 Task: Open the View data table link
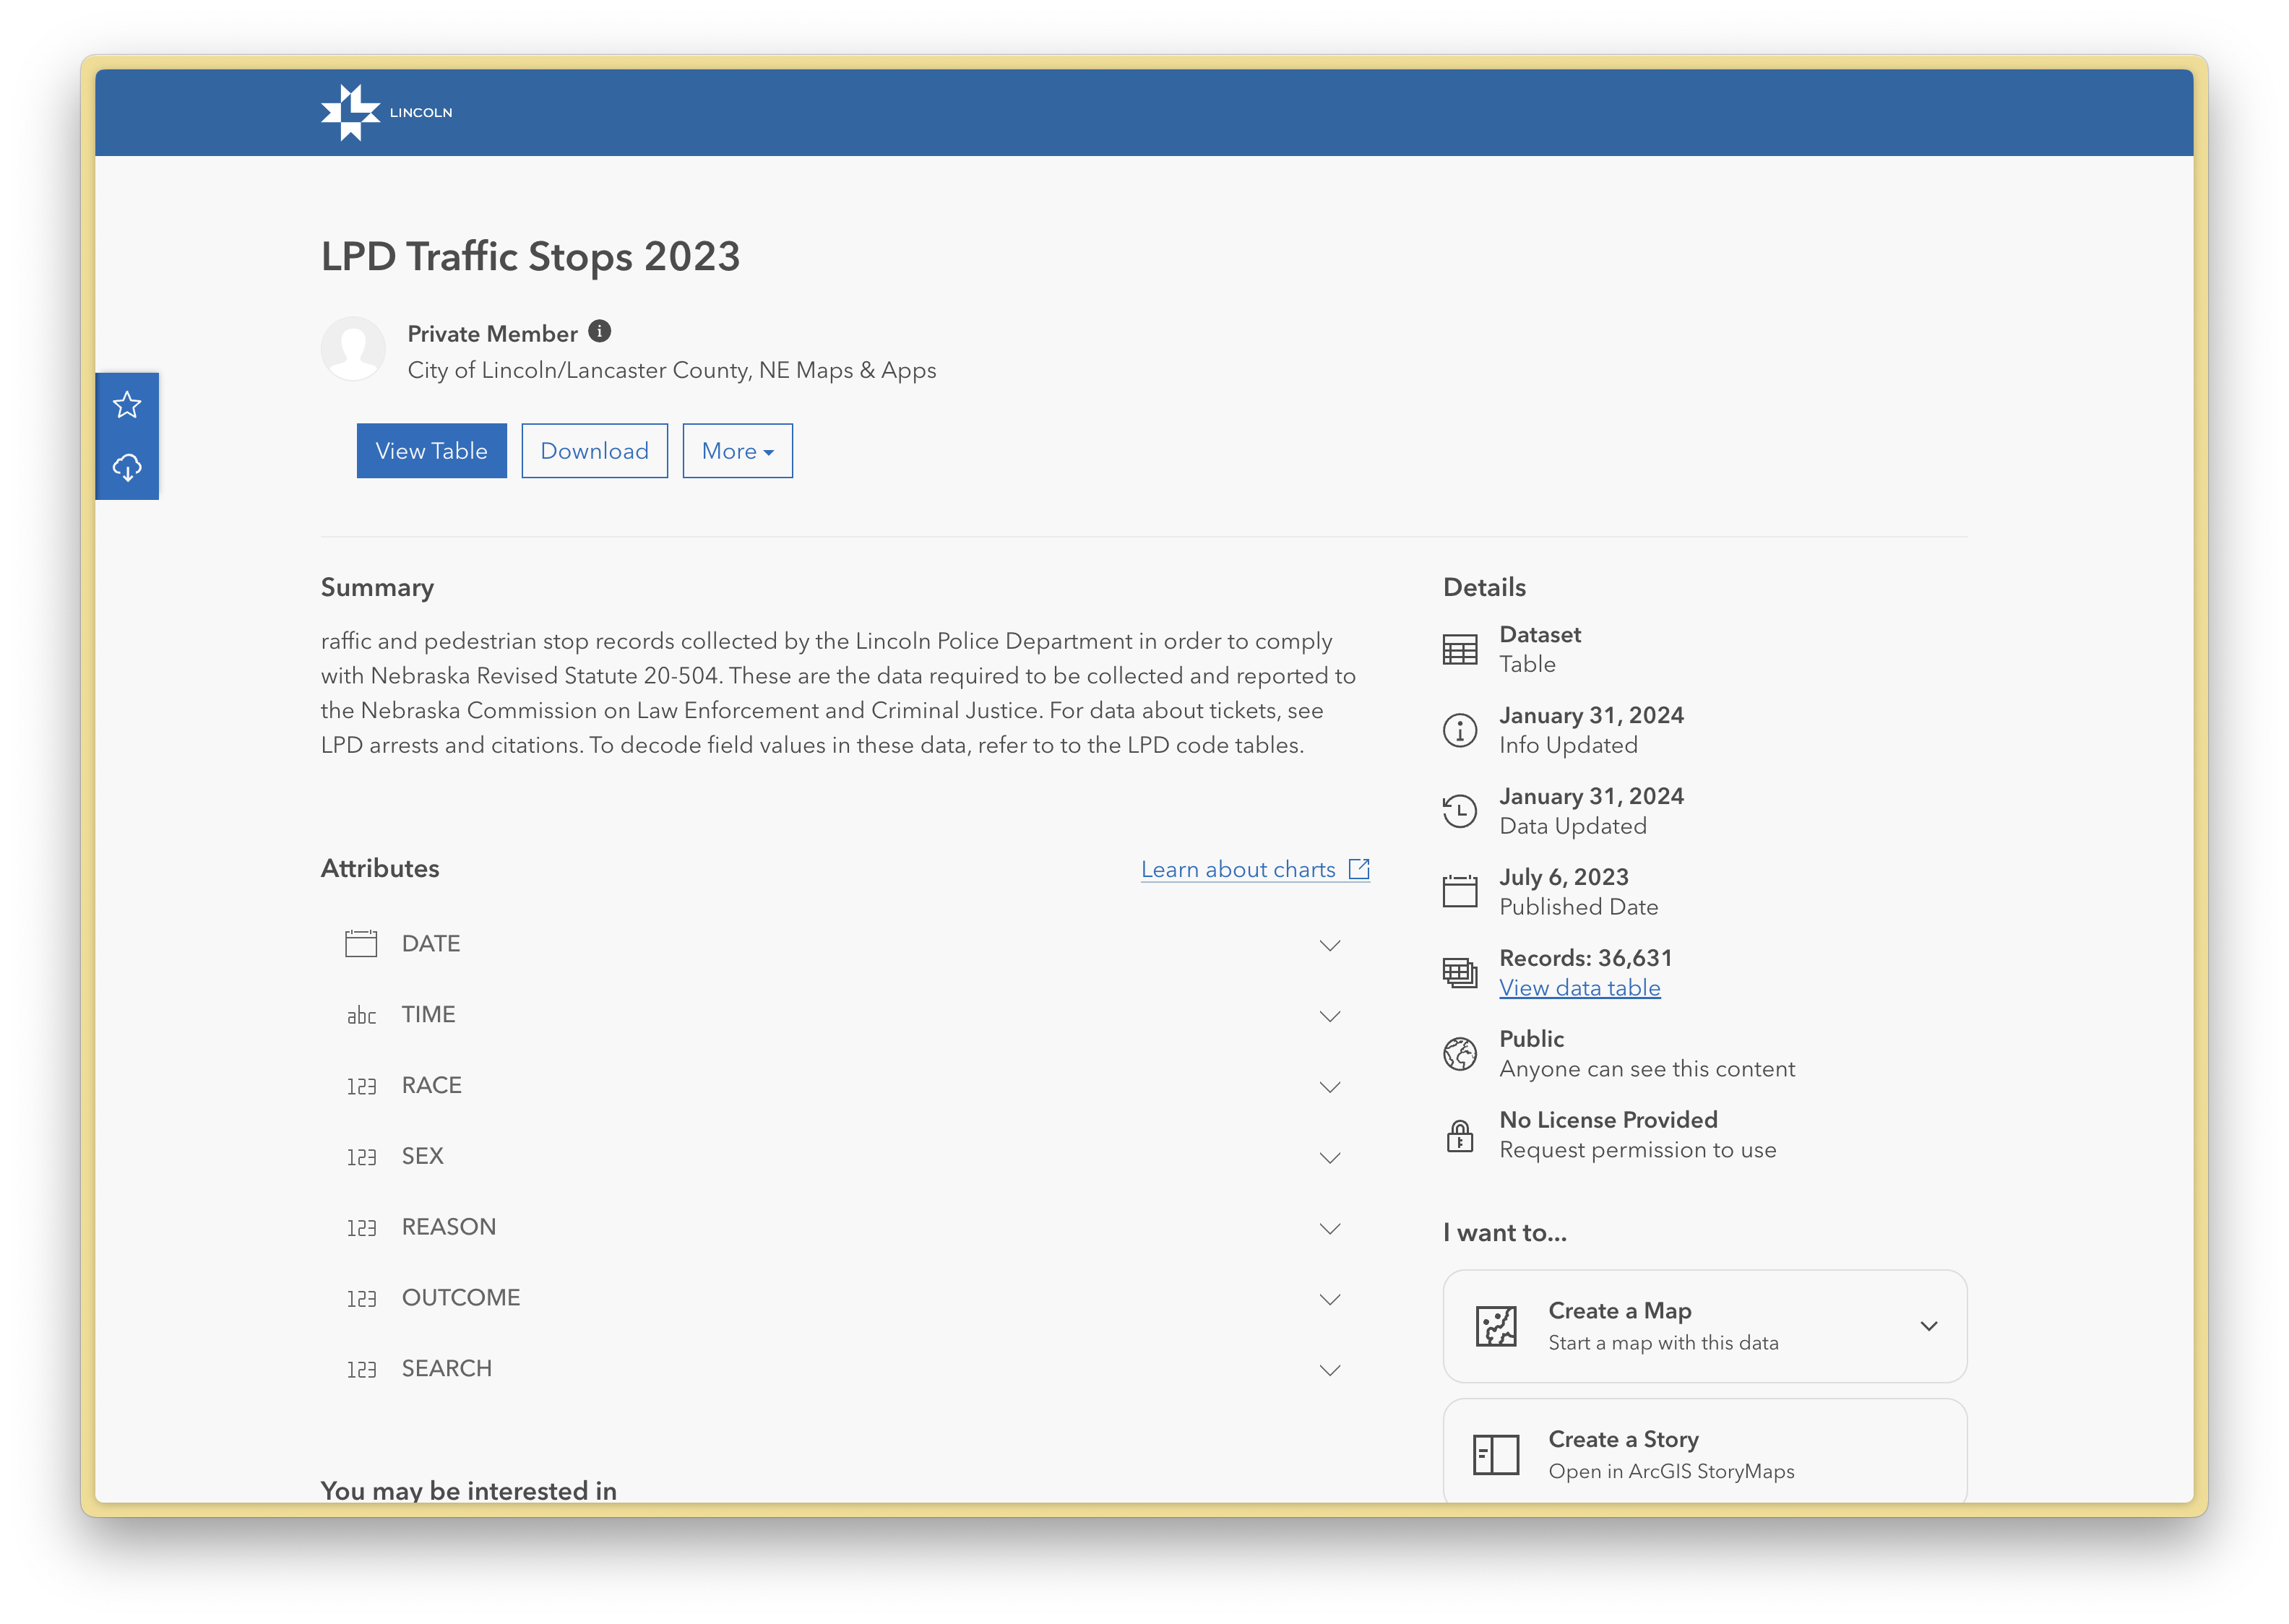(1579, 988)
